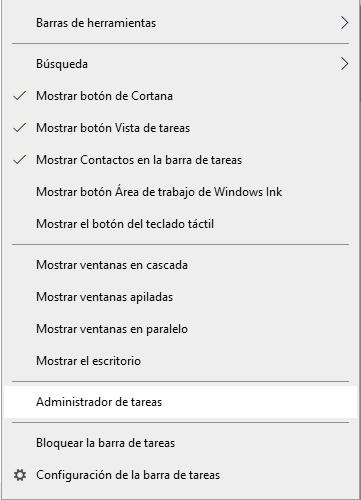Click the checkmark next to Cortana button
361x500 pixels.
20,96
